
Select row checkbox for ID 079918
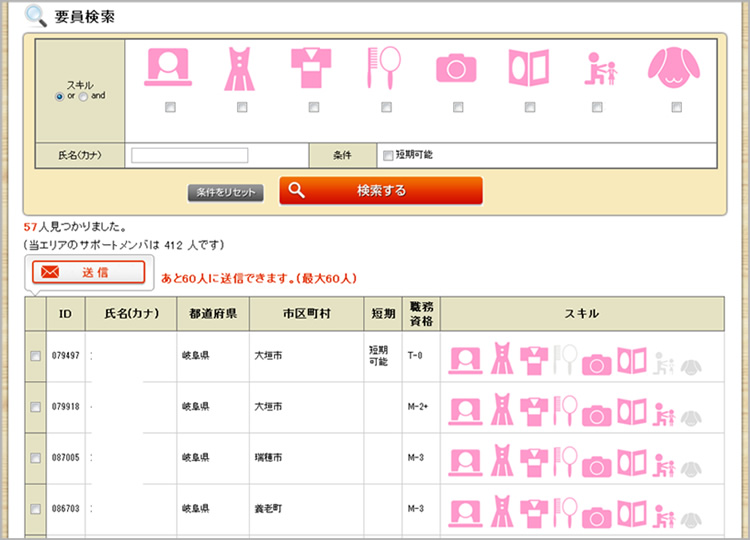[x=35, y=407]
